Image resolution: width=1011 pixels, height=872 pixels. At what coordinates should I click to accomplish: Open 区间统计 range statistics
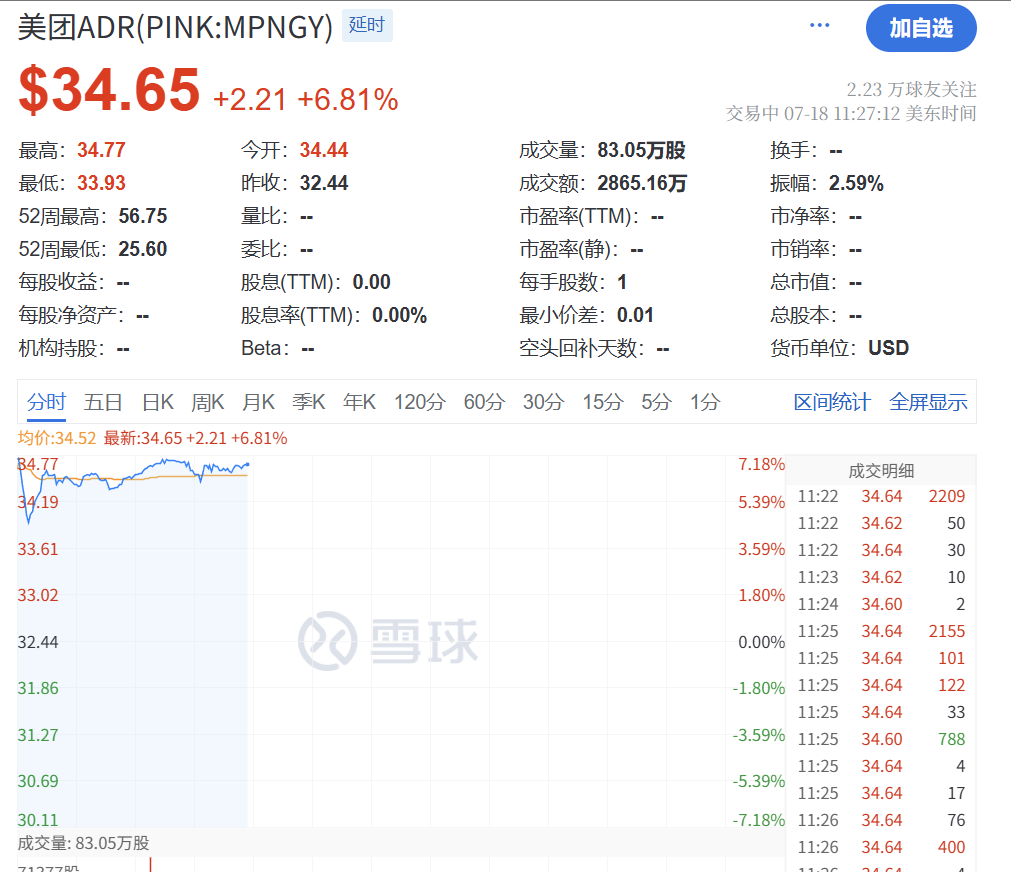point(832,403)
